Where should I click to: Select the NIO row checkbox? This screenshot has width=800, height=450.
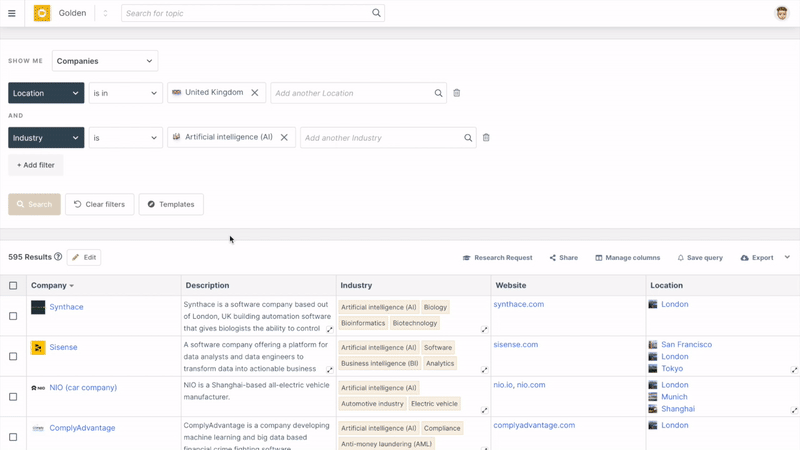click(x=13, y=396)
